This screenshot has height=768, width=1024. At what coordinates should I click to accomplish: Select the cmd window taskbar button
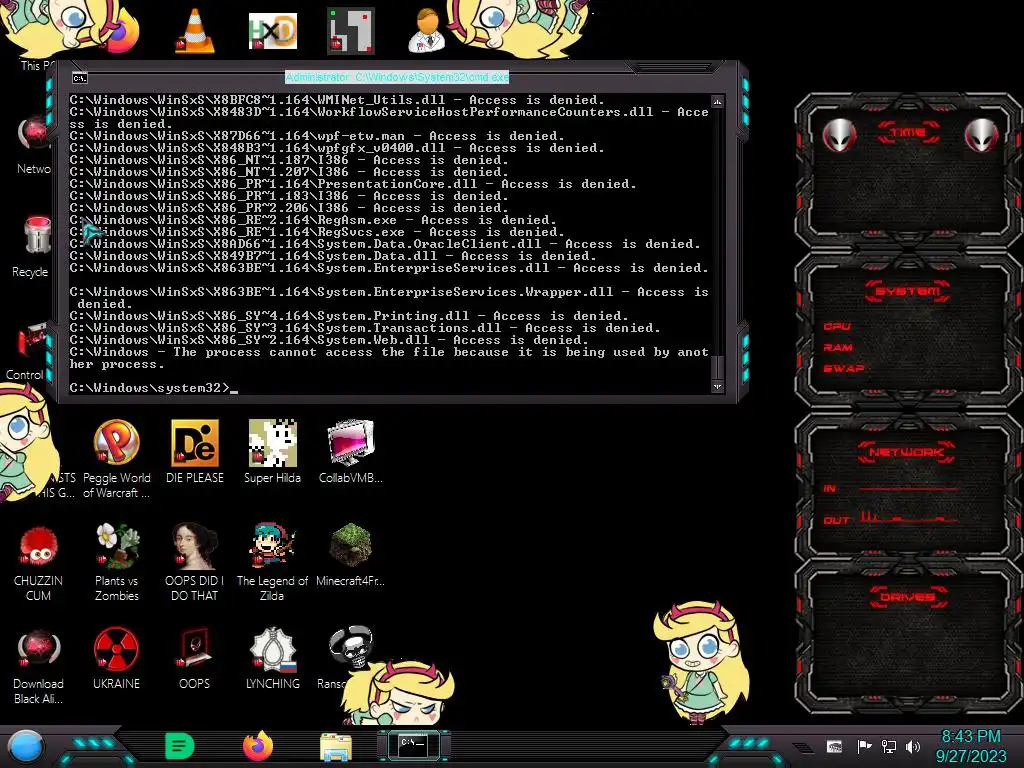click(x=413, y=746)
